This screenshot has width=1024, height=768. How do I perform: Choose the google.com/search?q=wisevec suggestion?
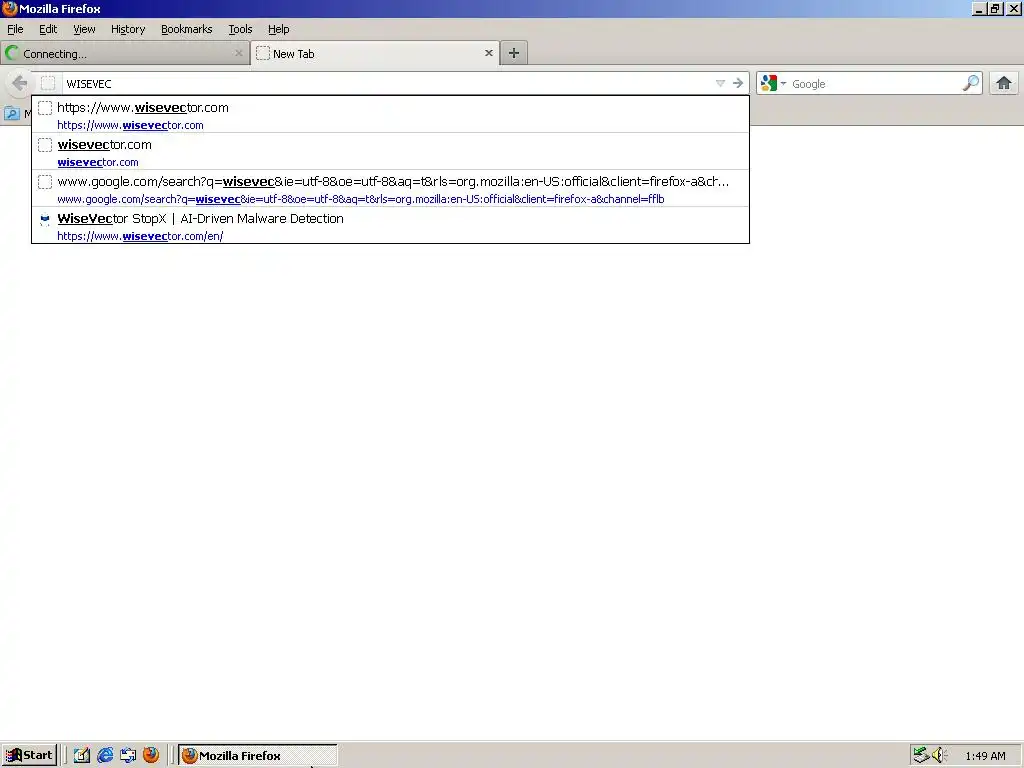tap(391, 189)
